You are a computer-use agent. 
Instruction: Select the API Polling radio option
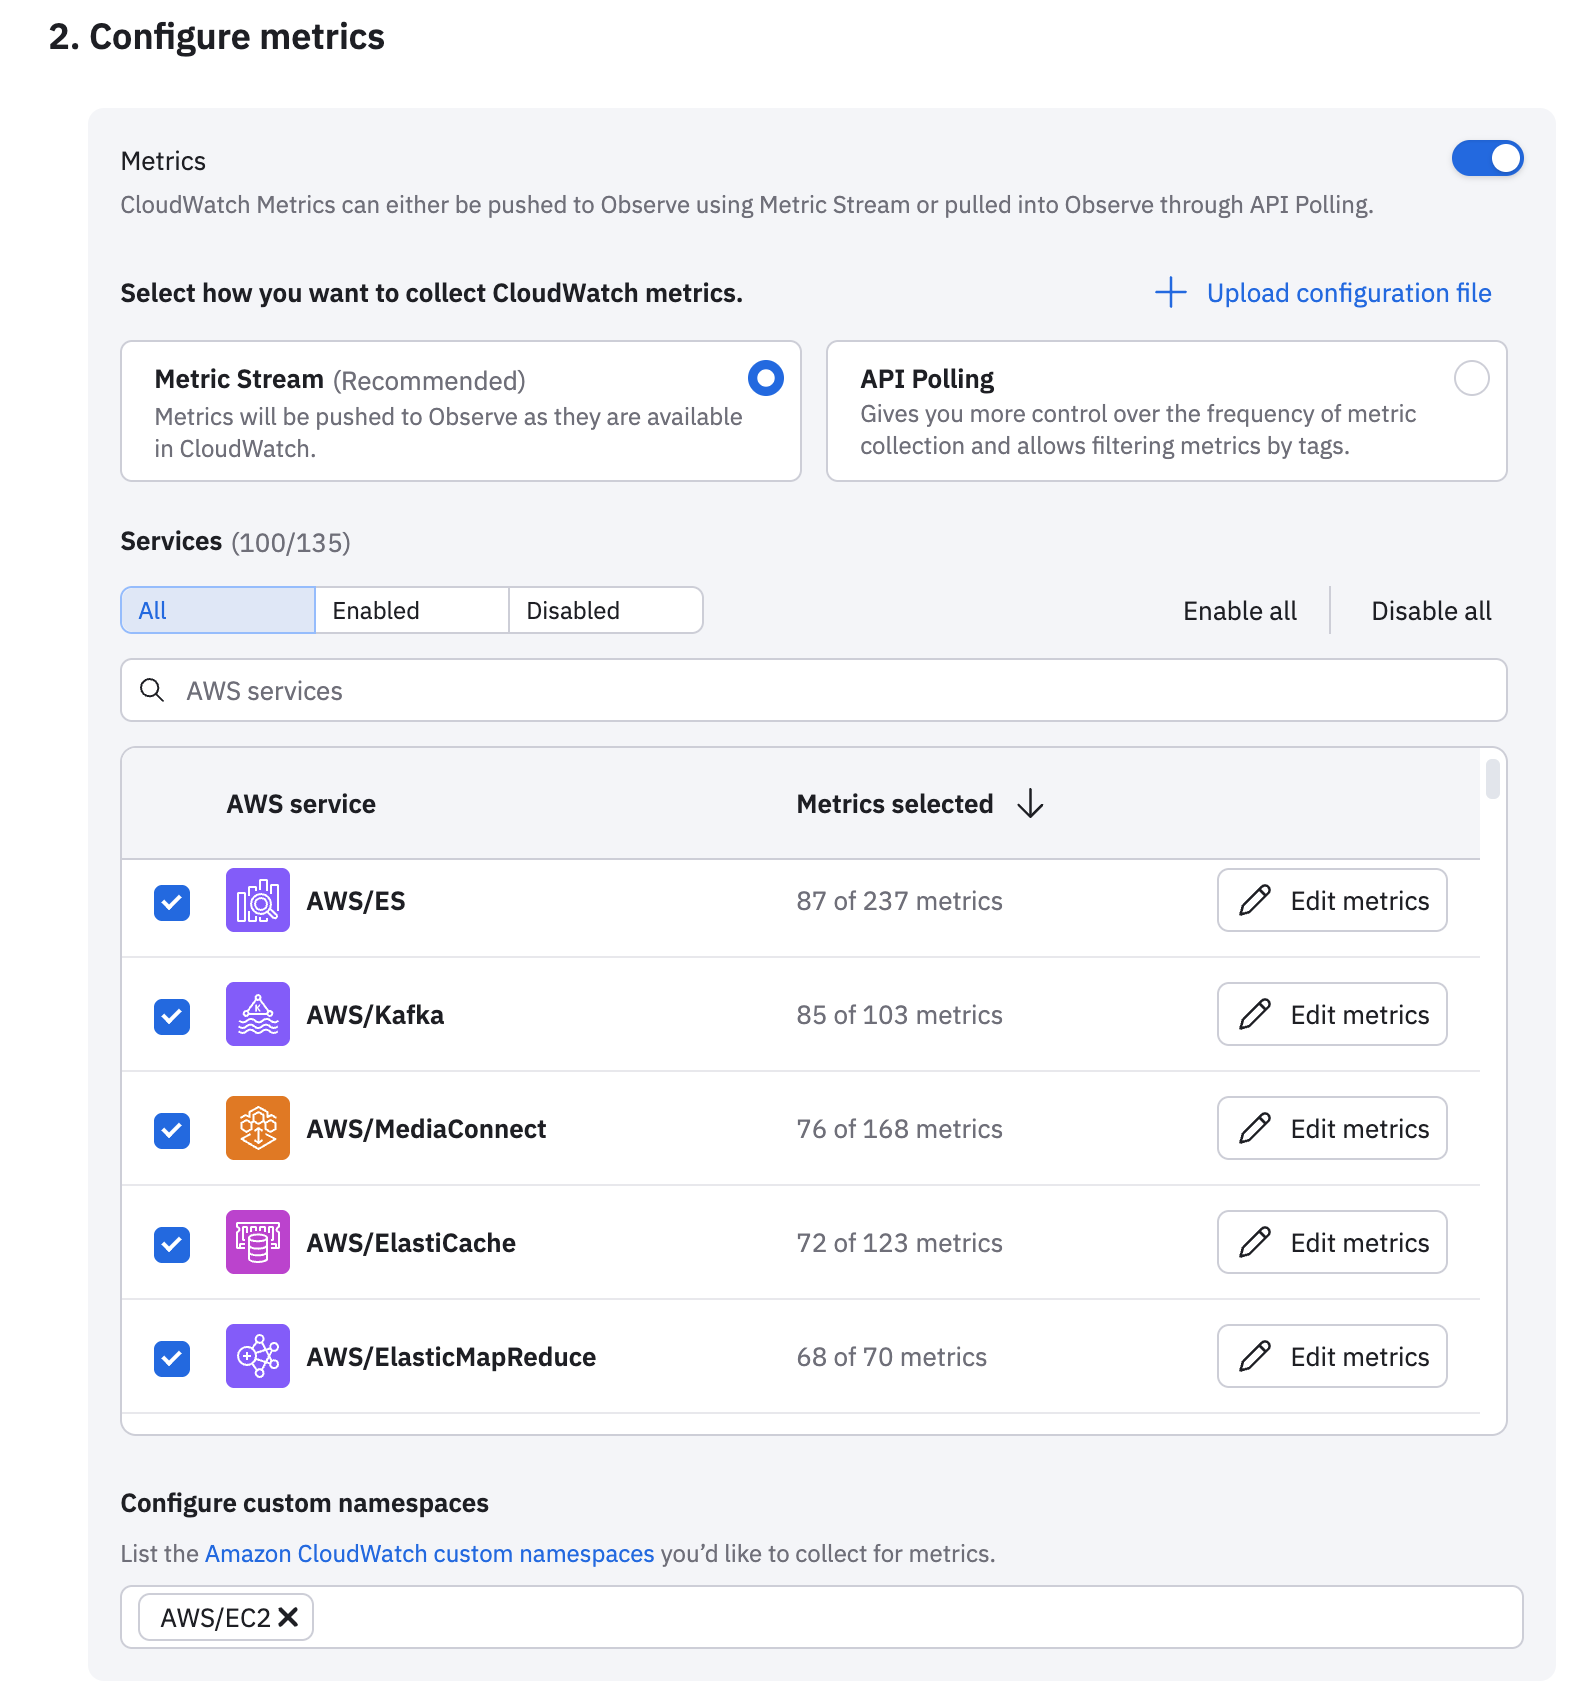click(x=1472, y=378)
